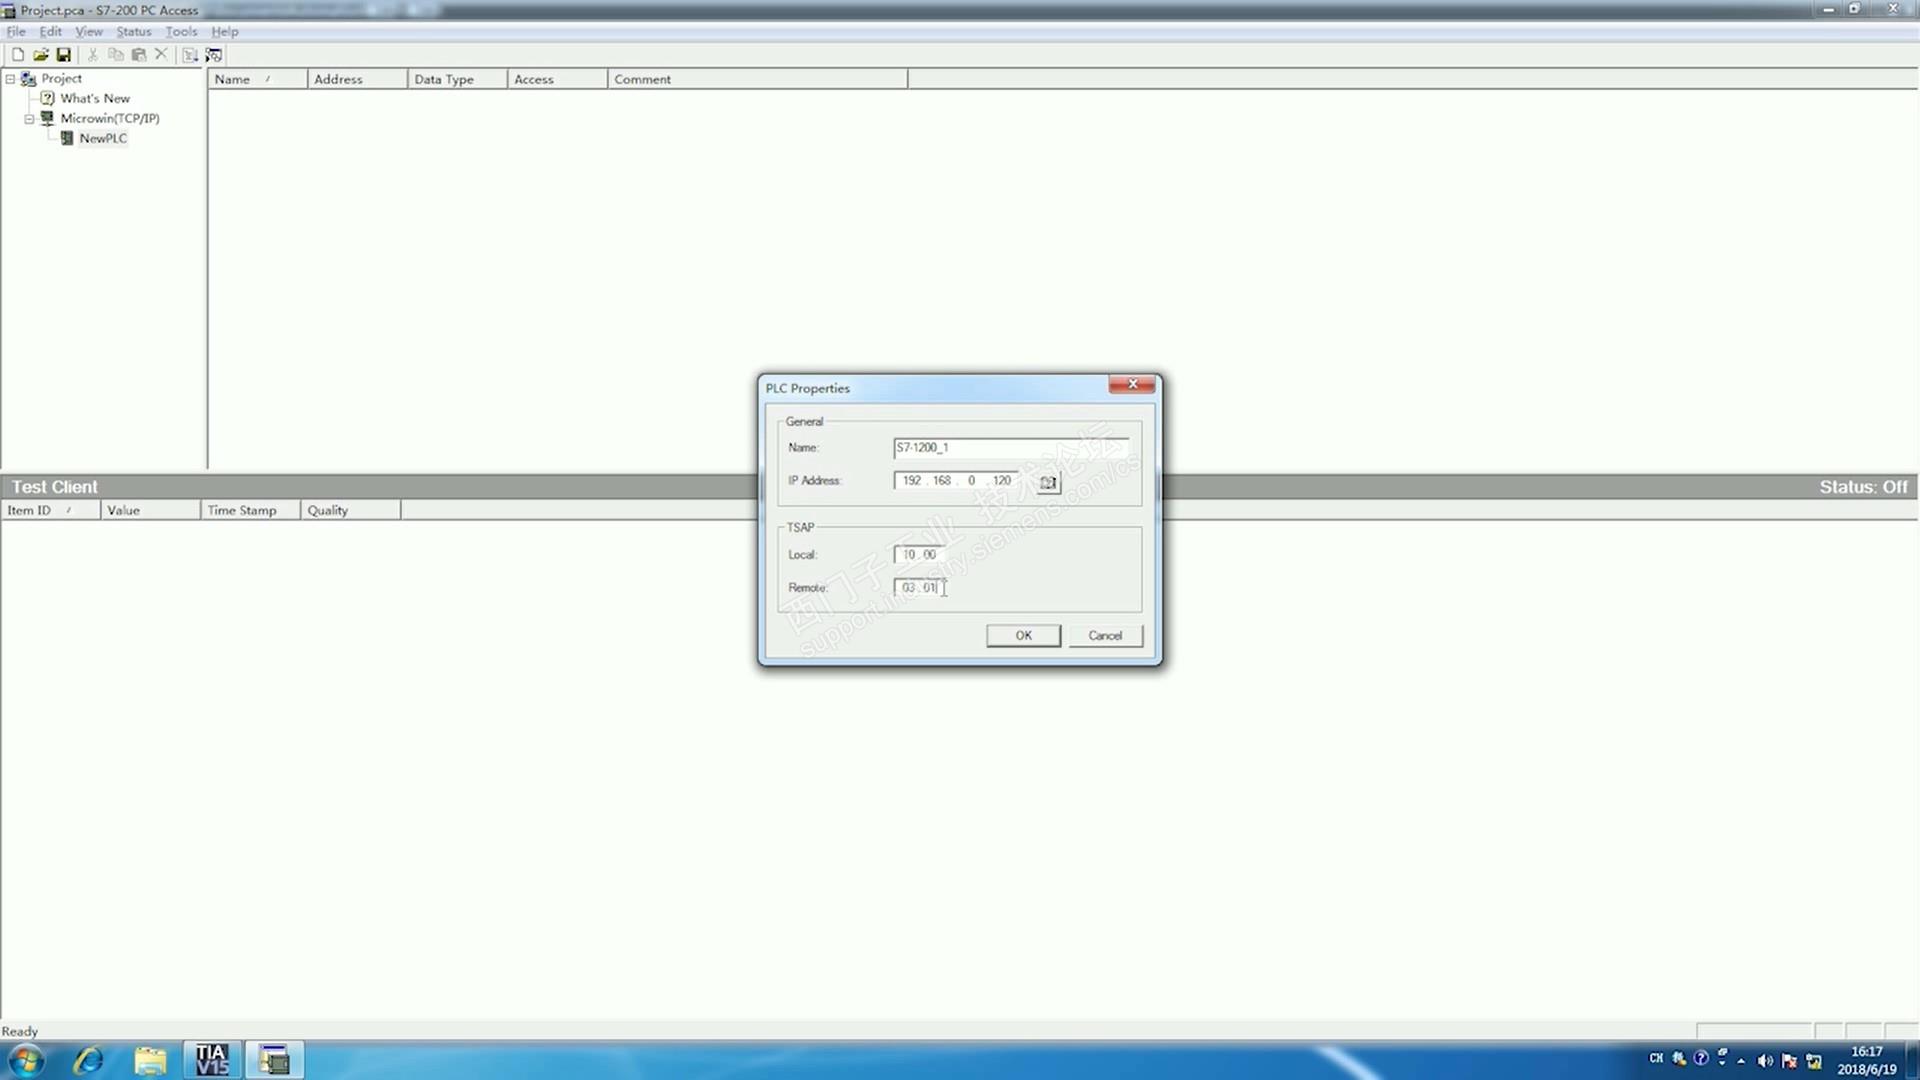Image resolution: width=1920 pixels, height=1080 pixels.
Task: Collapse the Project tree root
Action: tap(11, 78)
